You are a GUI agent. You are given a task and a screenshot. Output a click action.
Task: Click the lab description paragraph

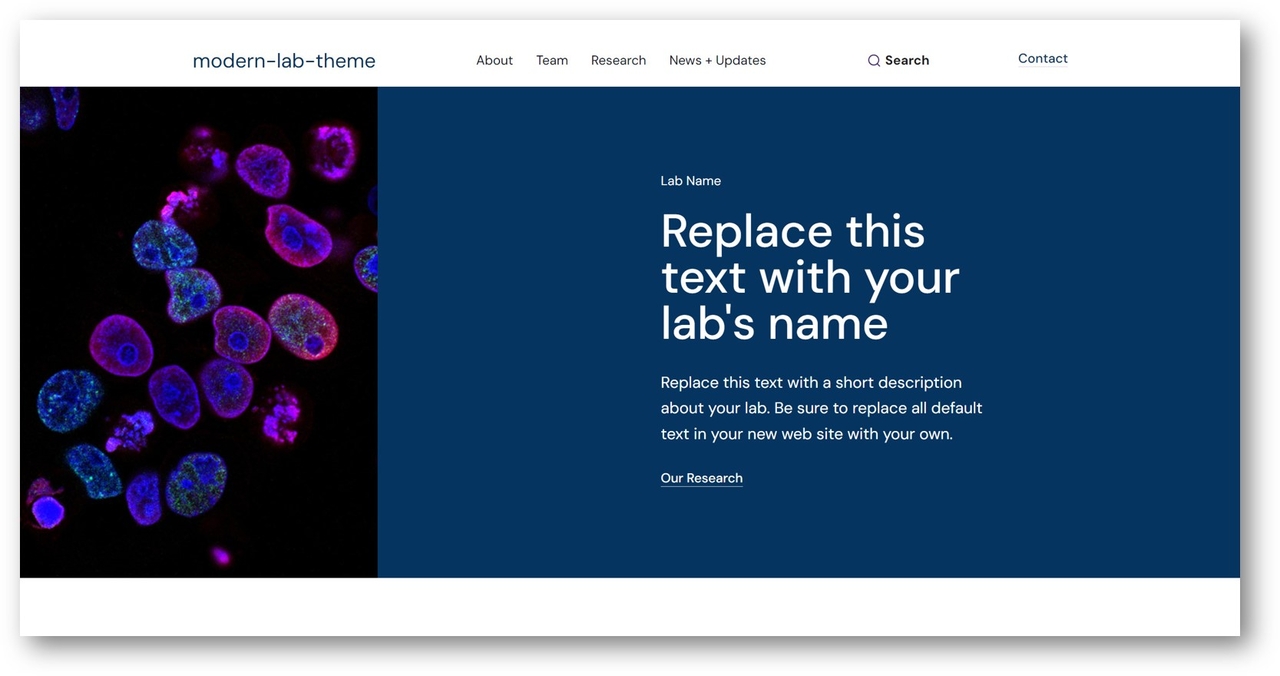[820, 407]
